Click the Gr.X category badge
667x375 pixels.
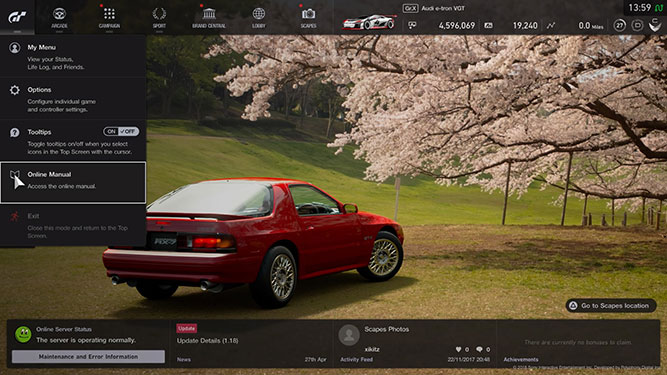[x=410, y=8]
